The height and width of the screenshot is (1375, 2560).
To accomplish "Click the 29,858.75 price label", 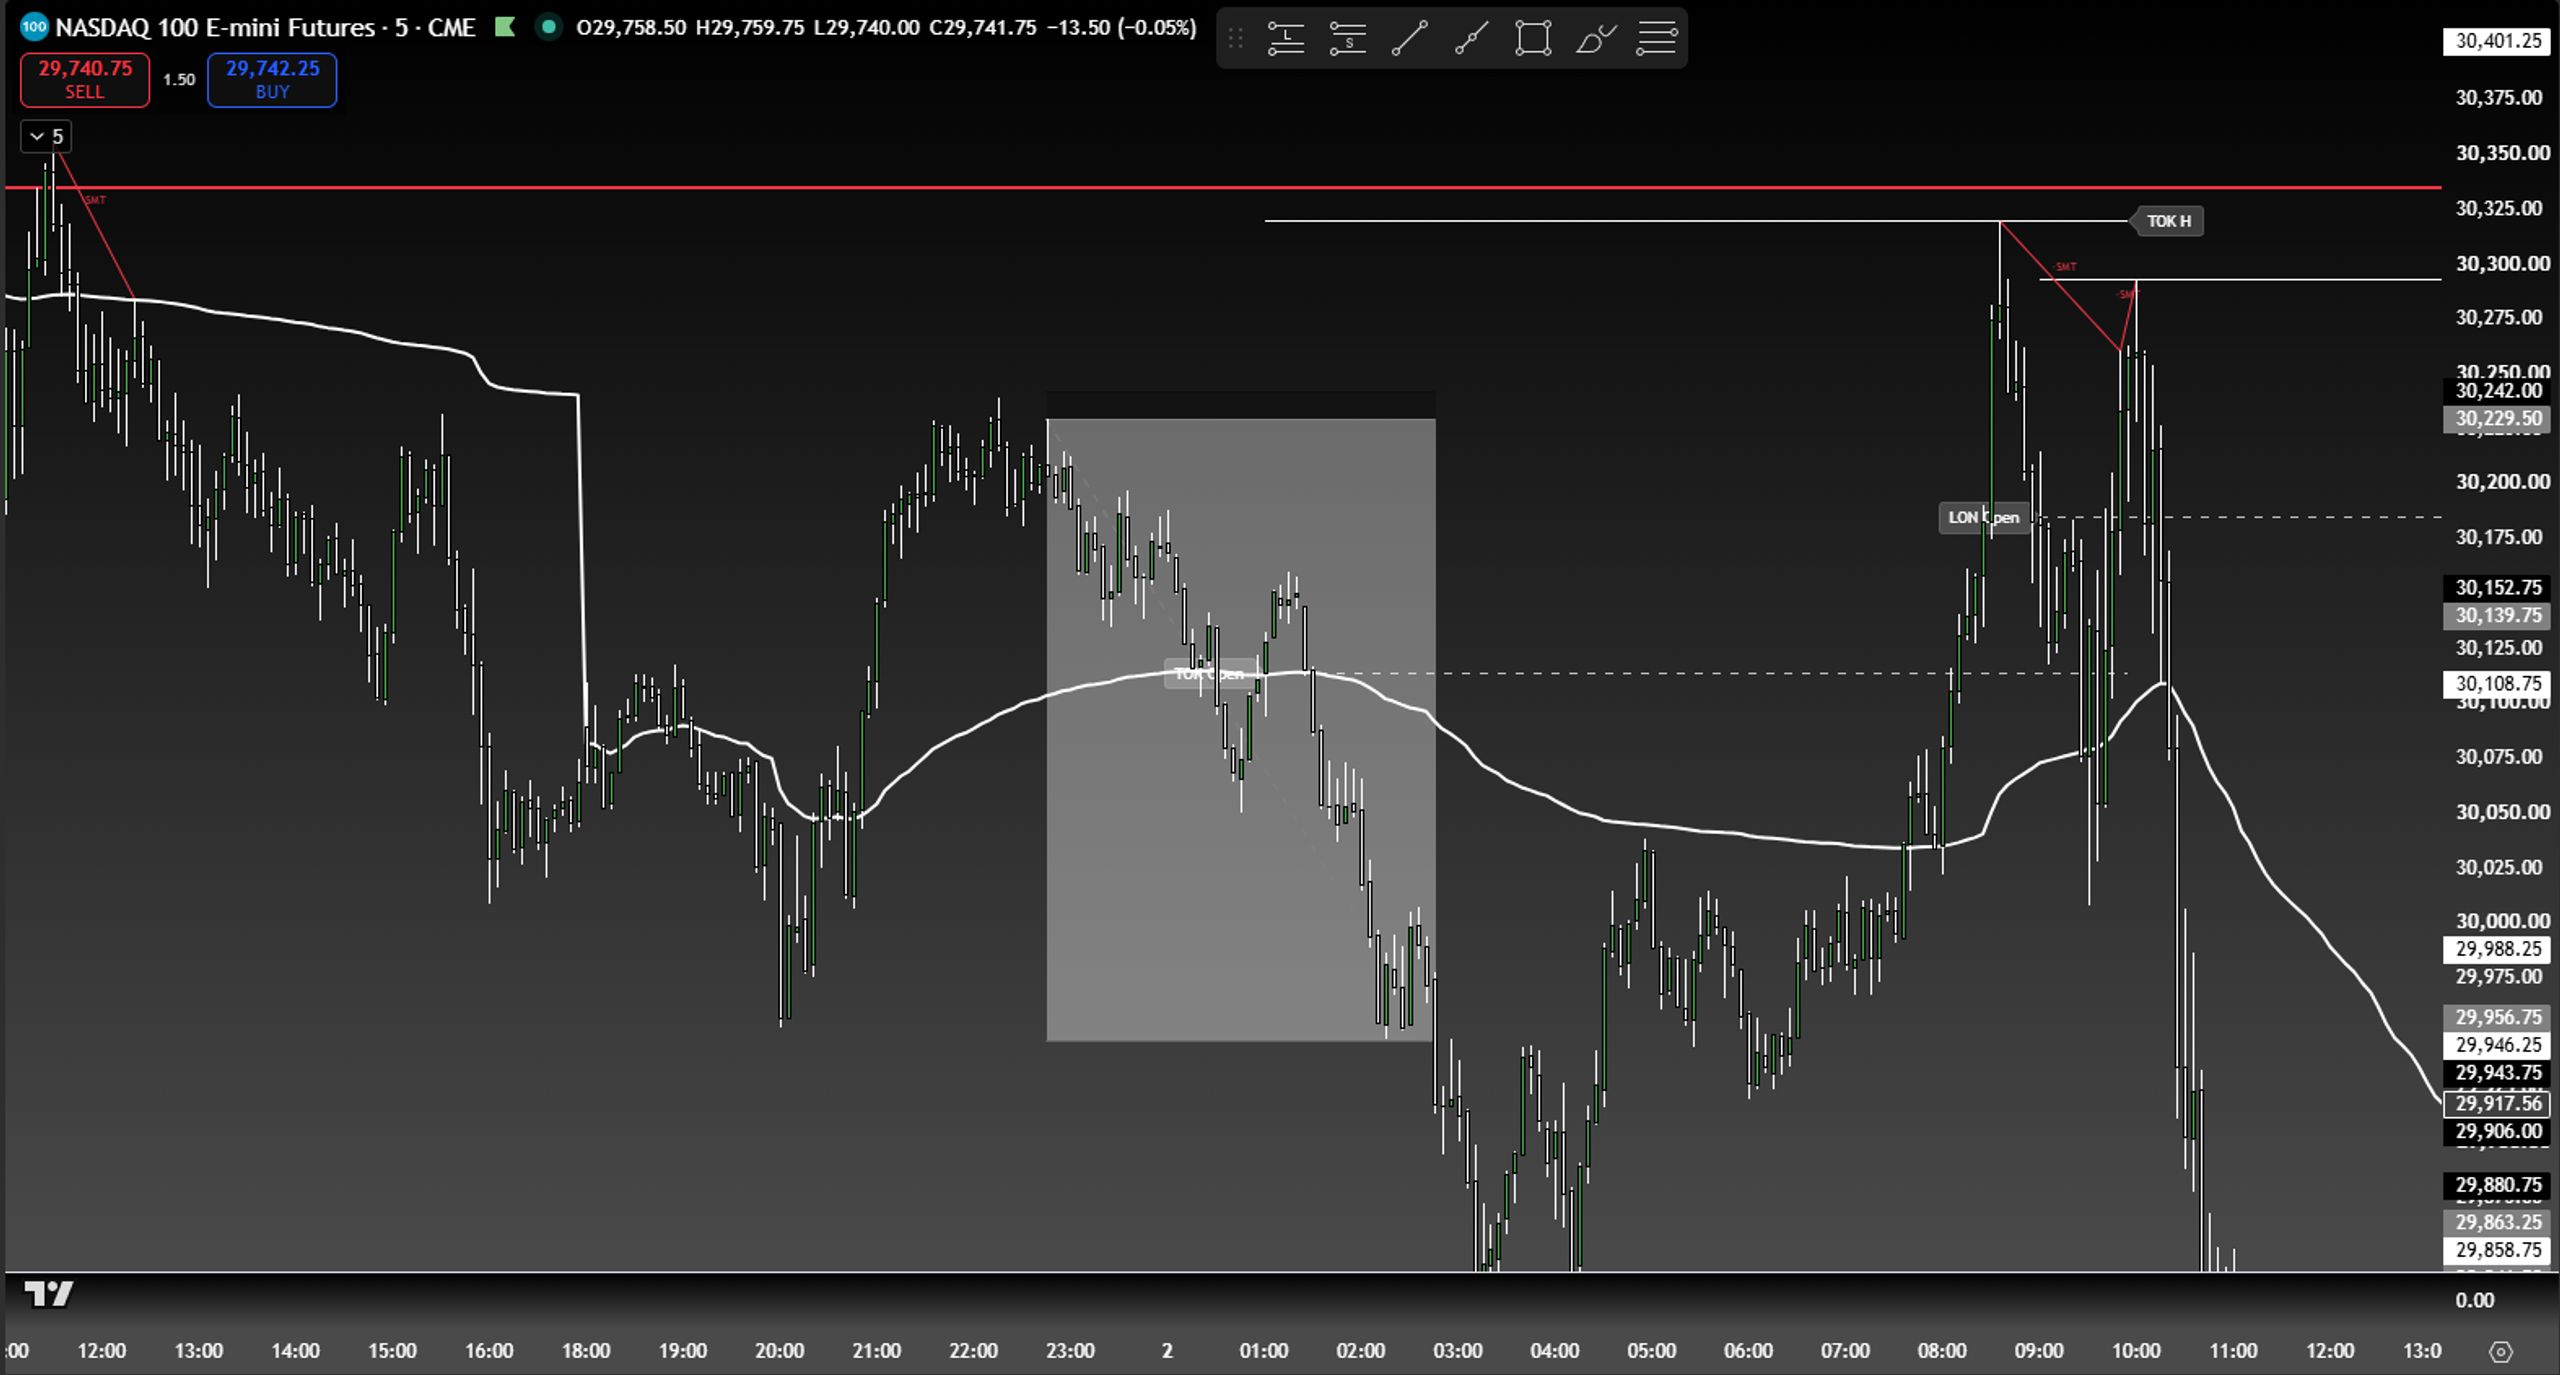I will (x=2497, y=1250).
